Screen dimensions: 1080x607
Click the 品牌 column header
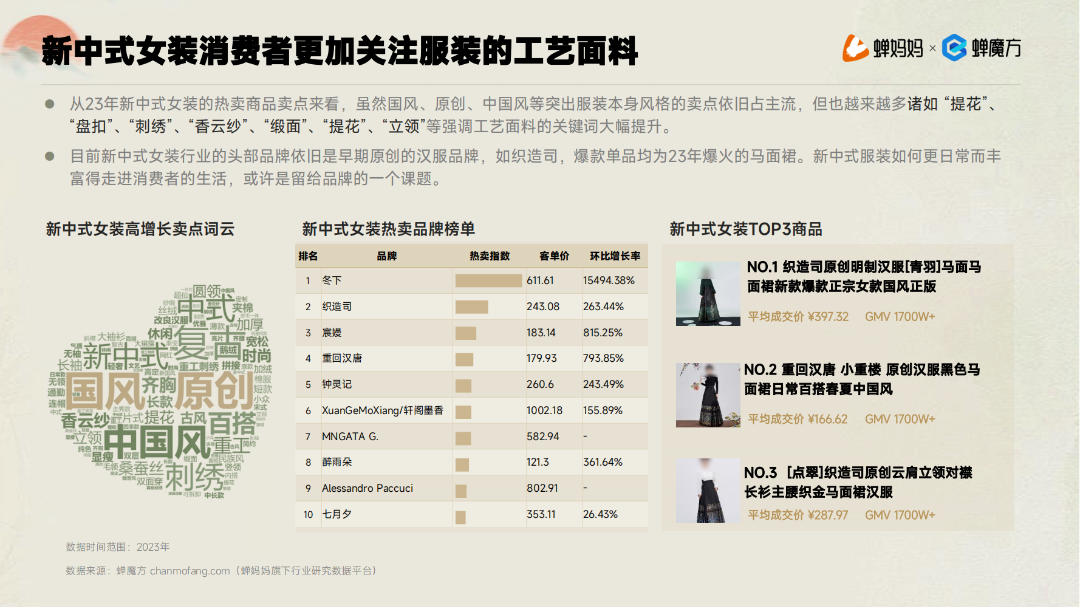click(386, 256)
